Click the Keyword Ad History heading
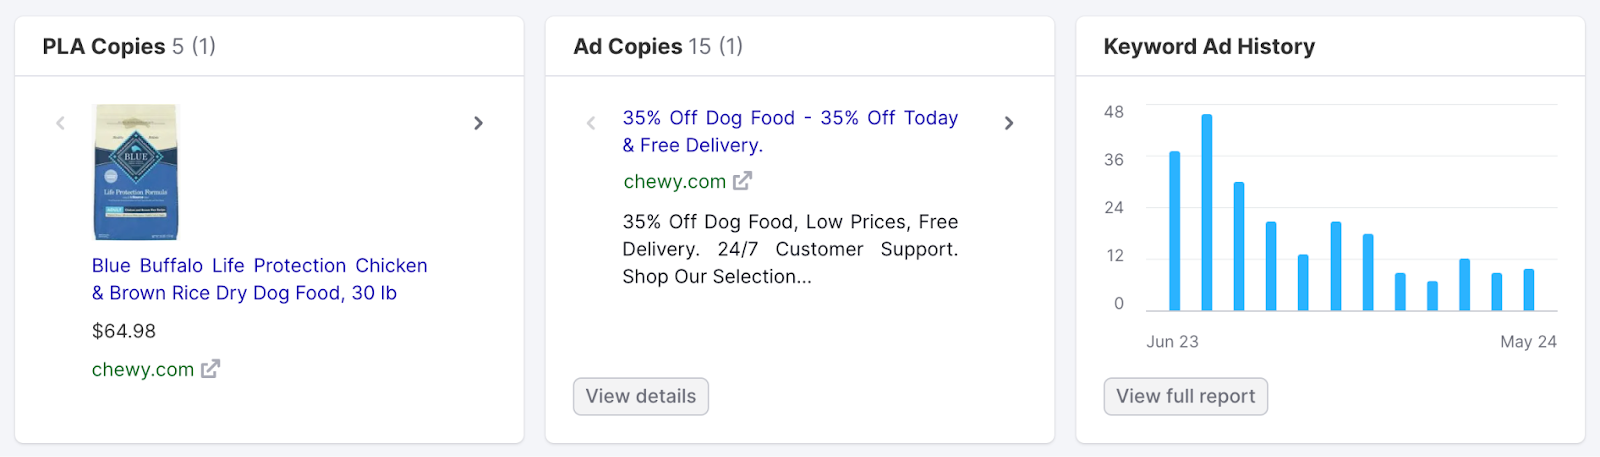This screenshot has height=457, width=1600. point(1209,47)
